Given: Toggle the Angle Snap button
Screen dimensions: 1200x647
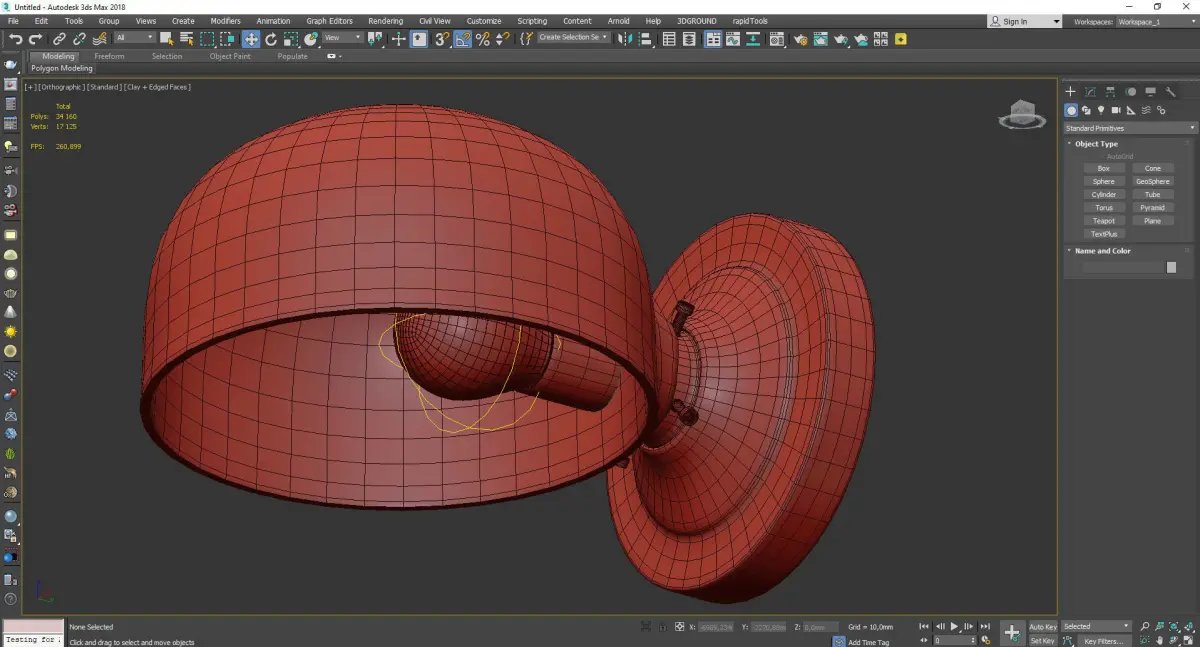Looking at the screenshot, I should point(463,39).
